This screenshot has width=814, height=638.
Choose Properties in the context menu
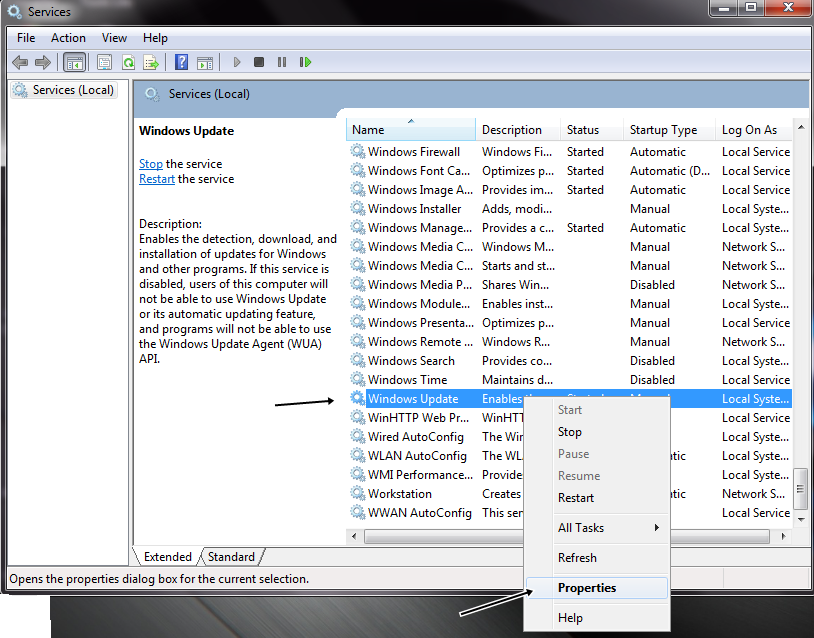click(x=597, y=588)
